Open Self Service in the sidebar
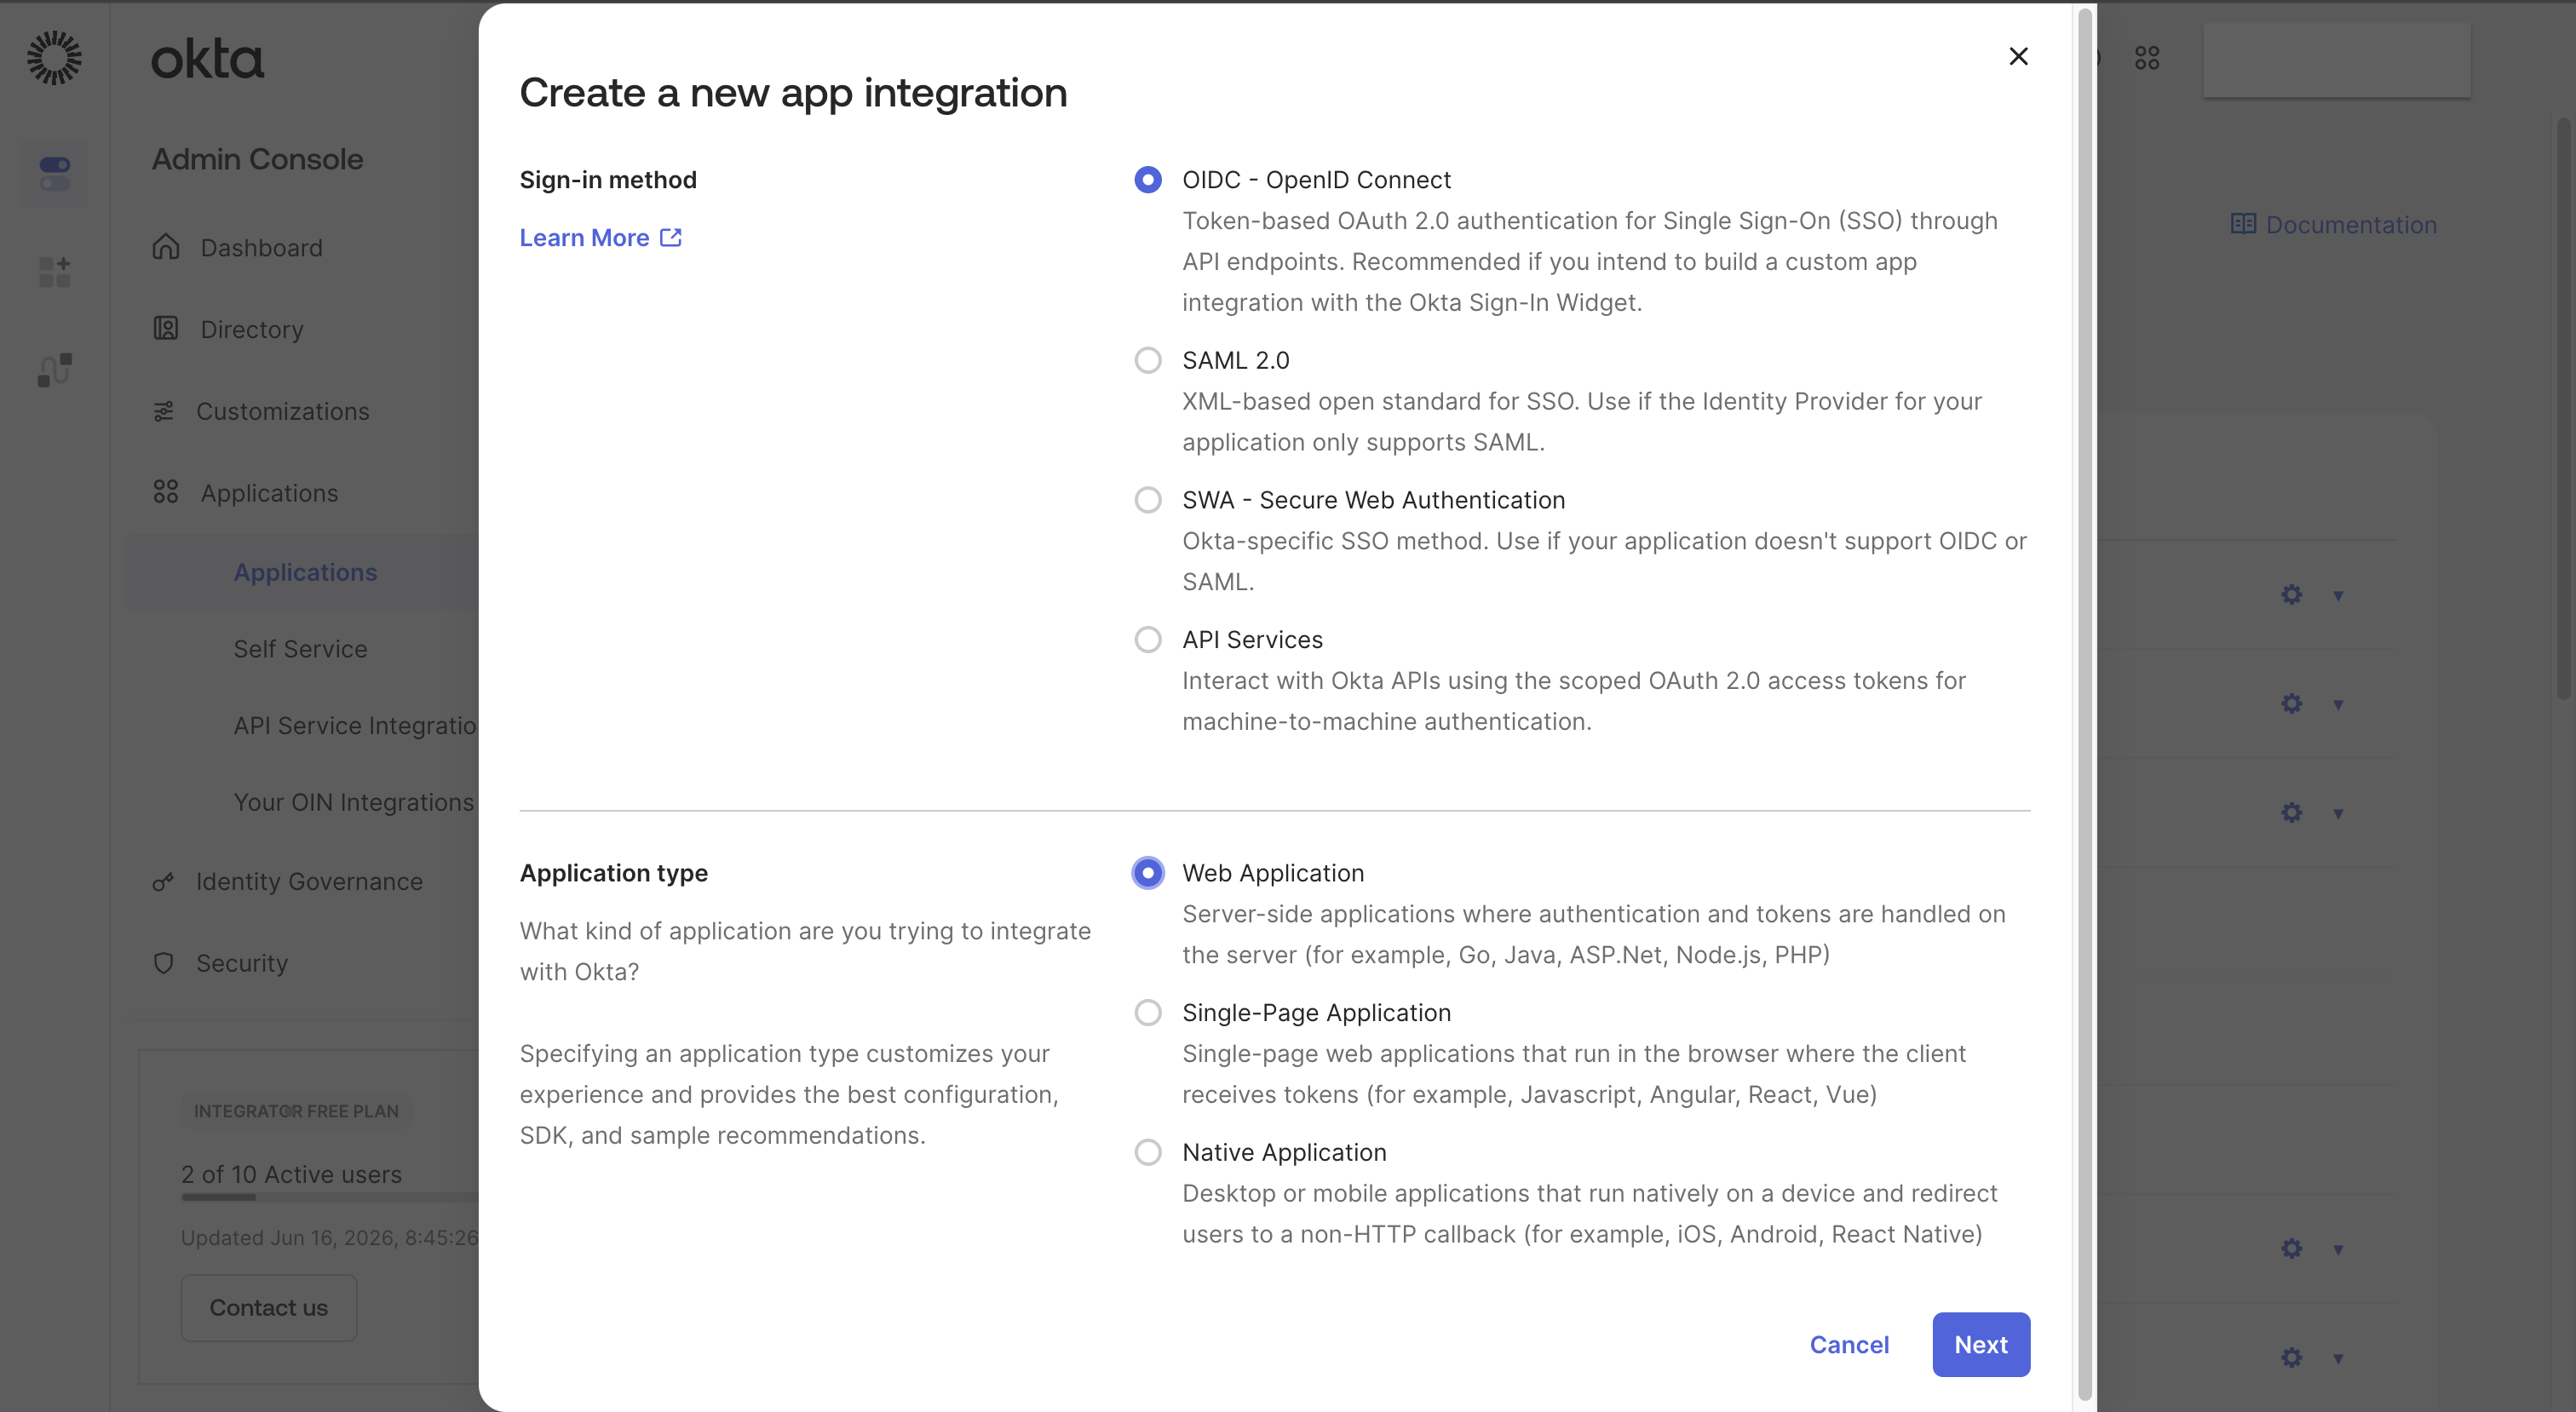Image resolution: width=2576 pixels, height=1412 pixels. (300, 649)
